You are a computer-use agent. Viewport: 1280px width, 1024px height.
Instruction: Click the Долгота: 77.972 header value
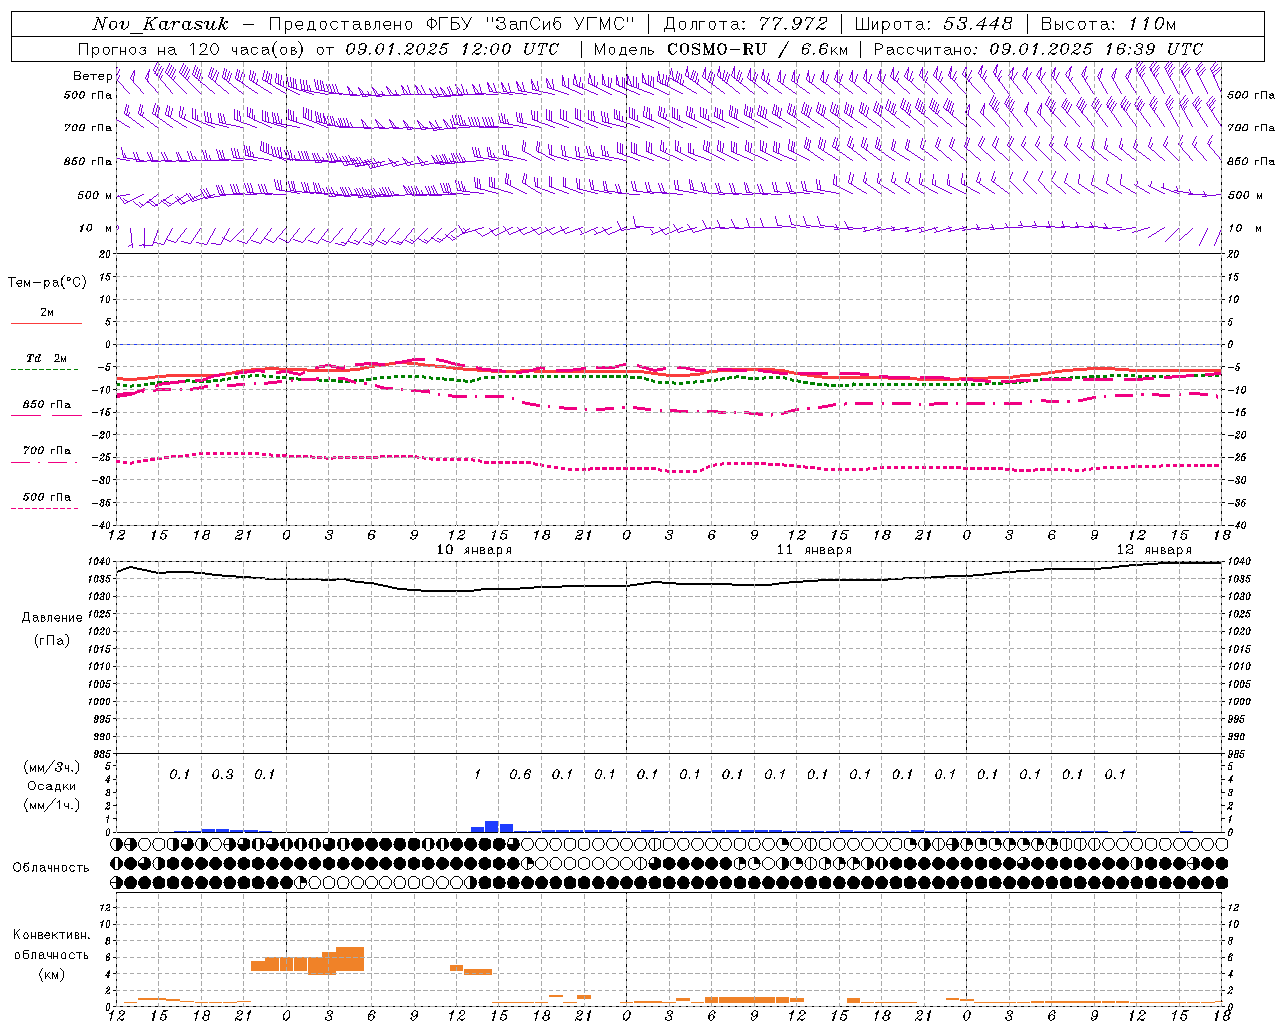click(x=745, y=24)
